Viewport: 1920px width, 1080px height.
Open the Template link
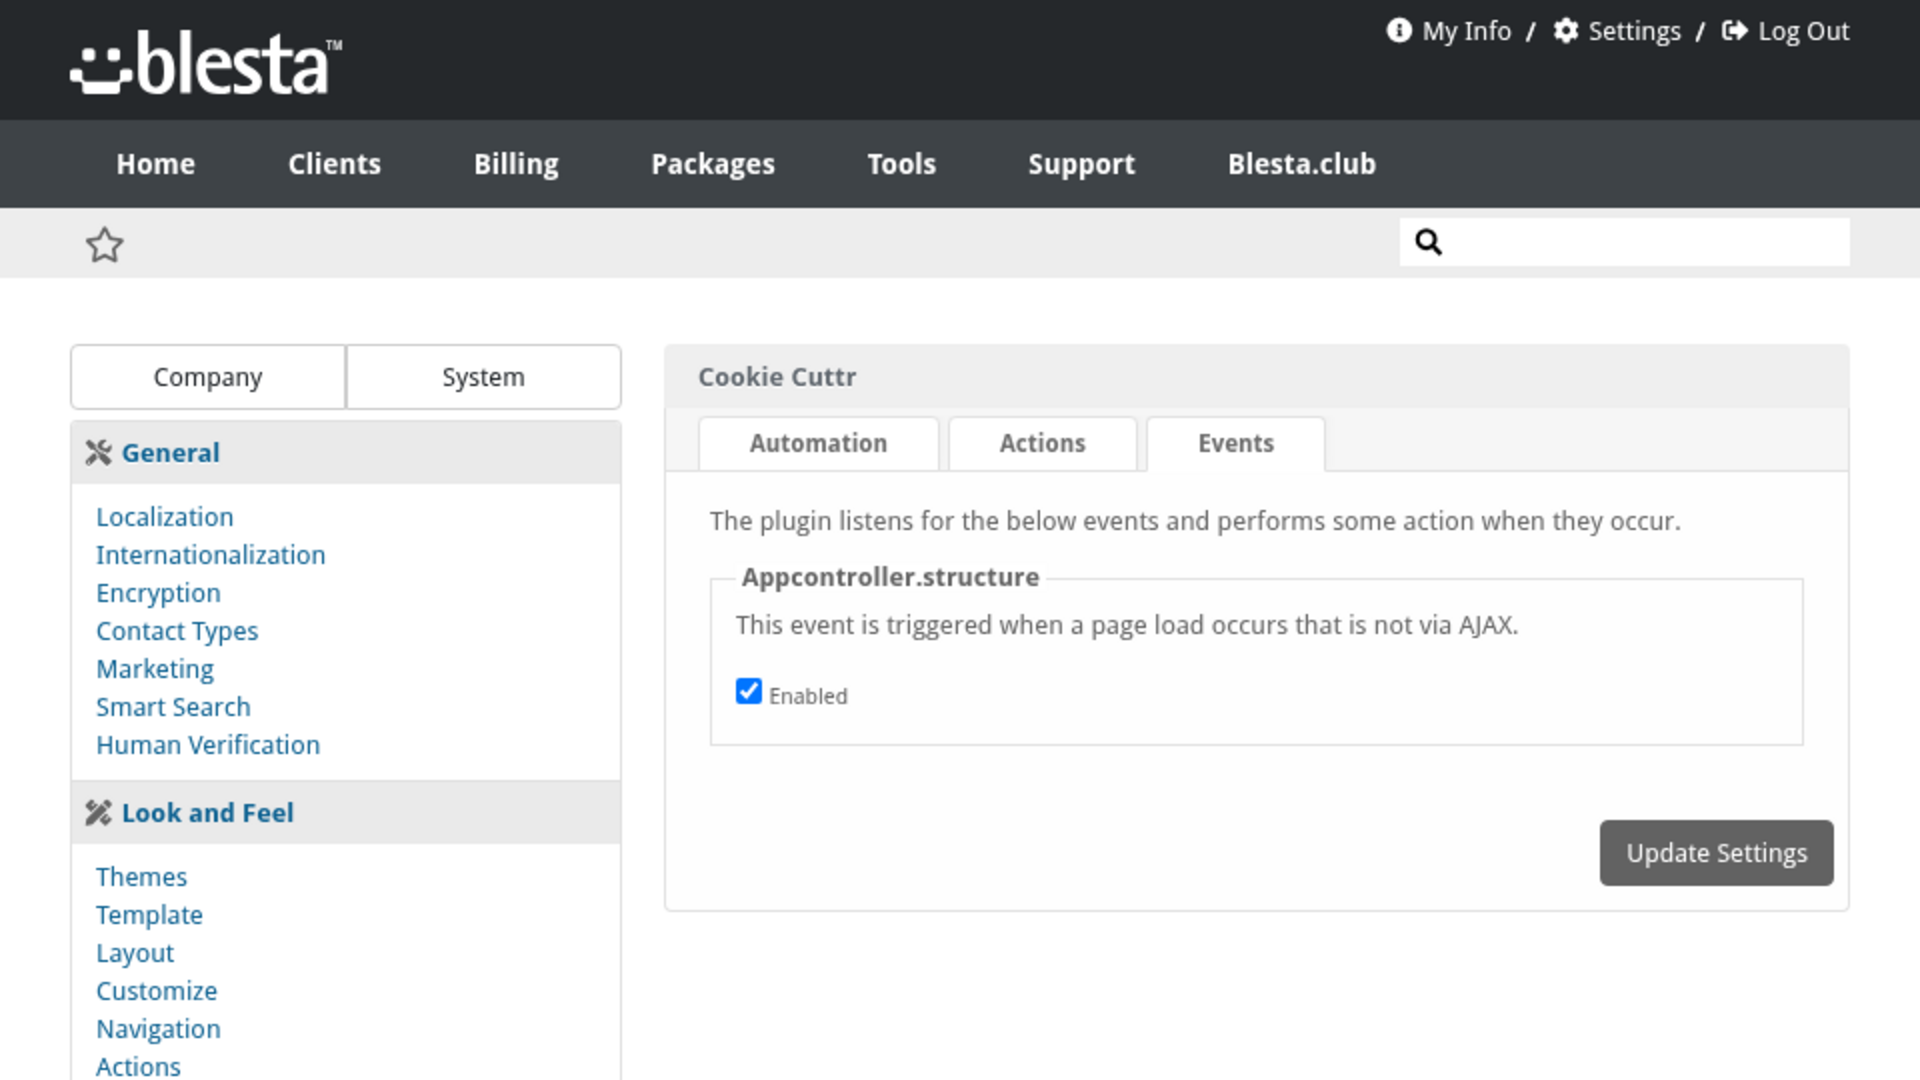coord(149,915)
